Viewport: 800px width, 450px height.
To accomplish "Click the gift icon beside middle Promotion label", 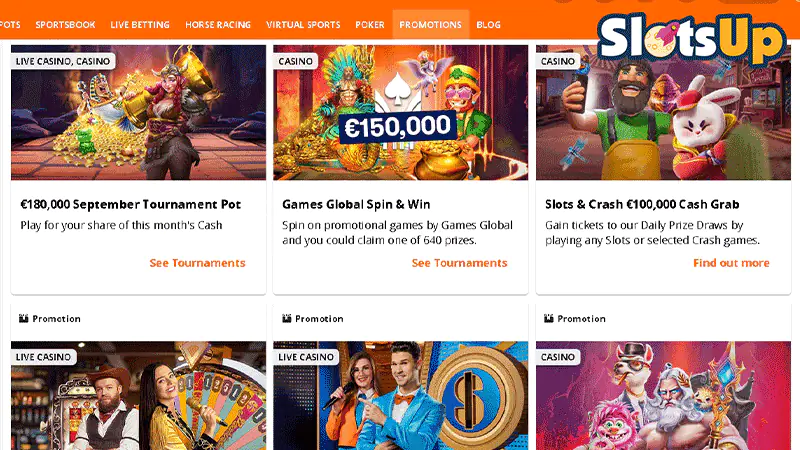I will [287, 318].
